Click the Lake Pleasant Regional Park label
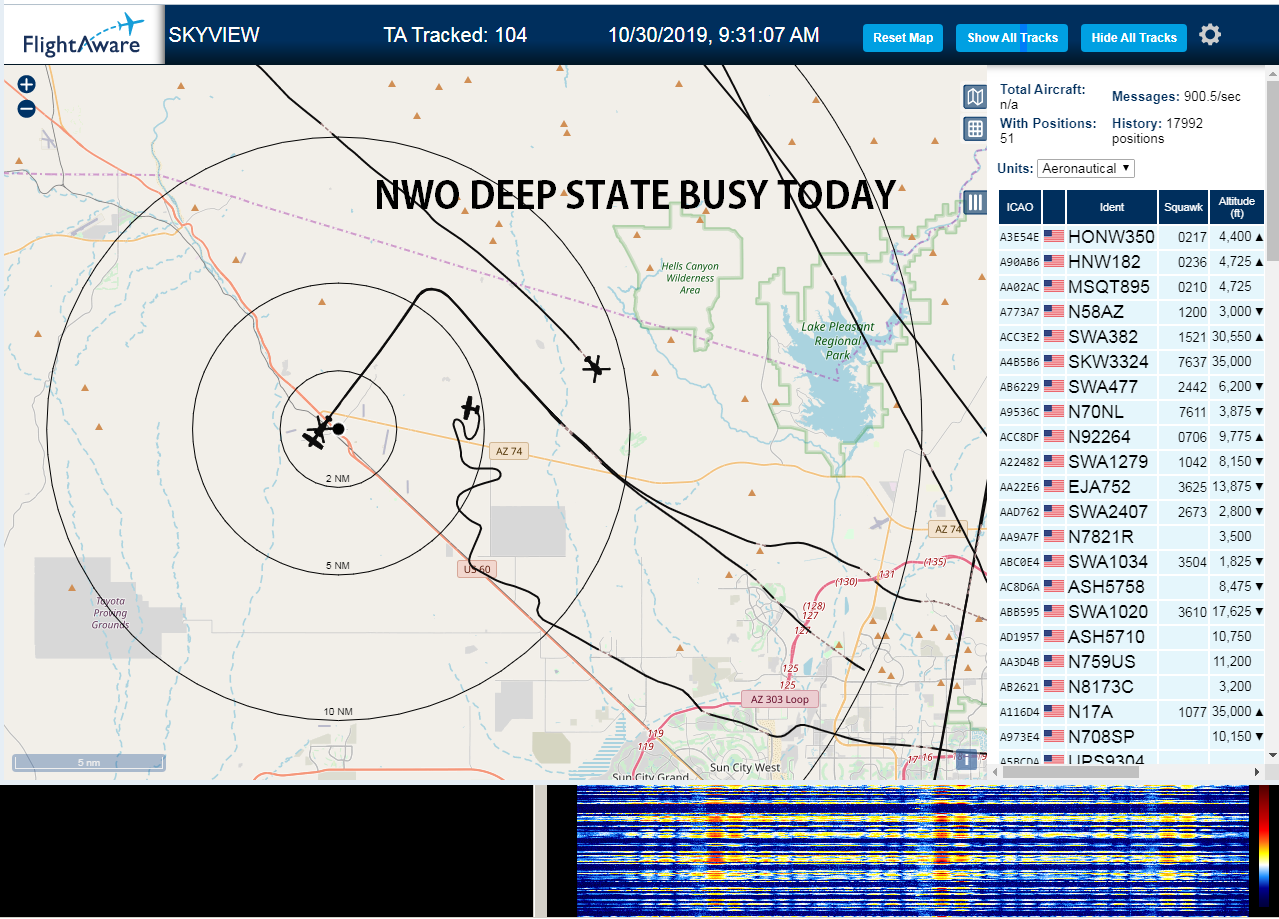 pos(837,341)
